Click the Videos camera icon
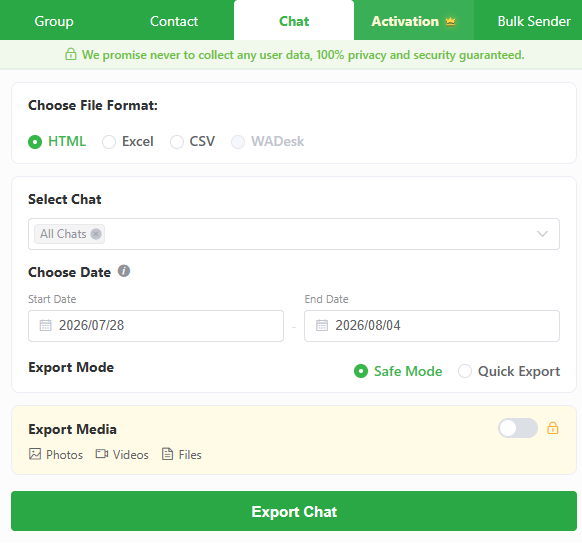Viewport: 582px width, 547px height. tap(102, 454)
